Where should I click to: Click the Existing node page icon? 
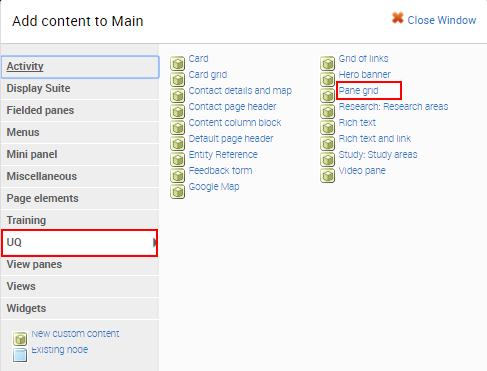tap(20, 355)
